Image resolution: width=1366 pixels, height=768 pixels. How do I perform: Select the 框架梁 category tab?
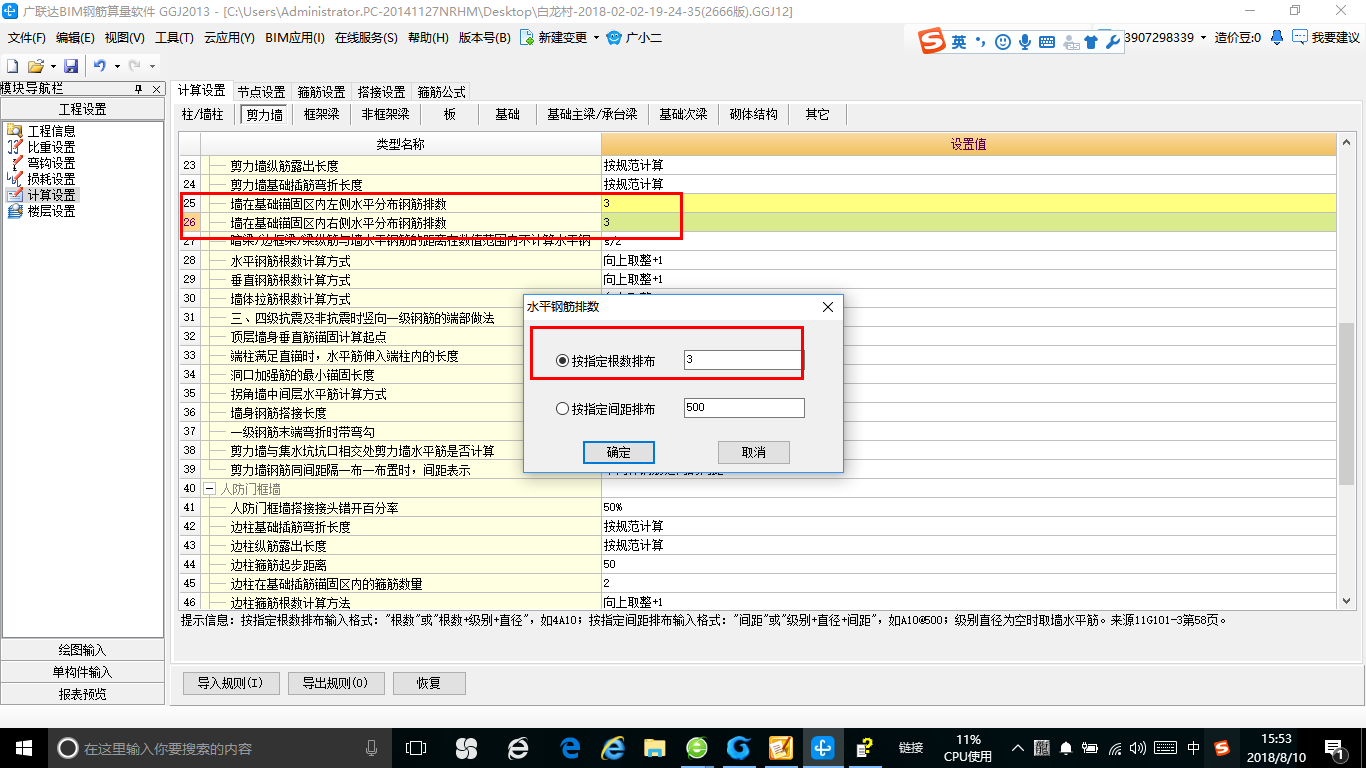click(322, 115)
